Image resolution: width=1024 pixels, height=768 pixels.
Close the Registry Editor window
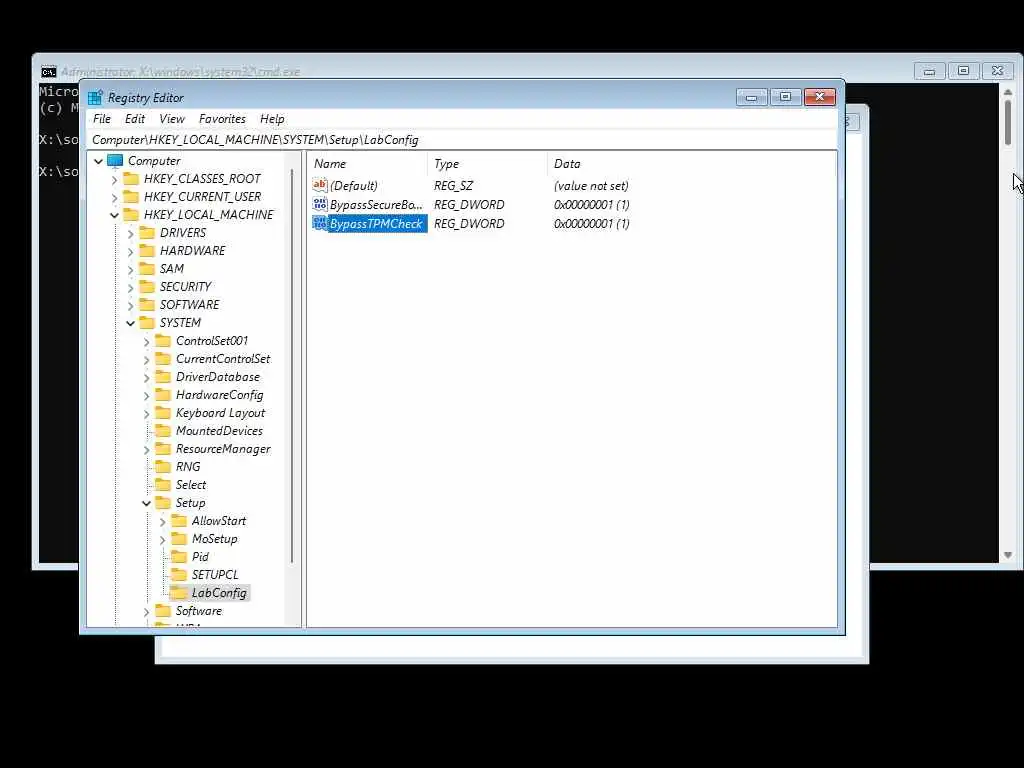[820, 97]
